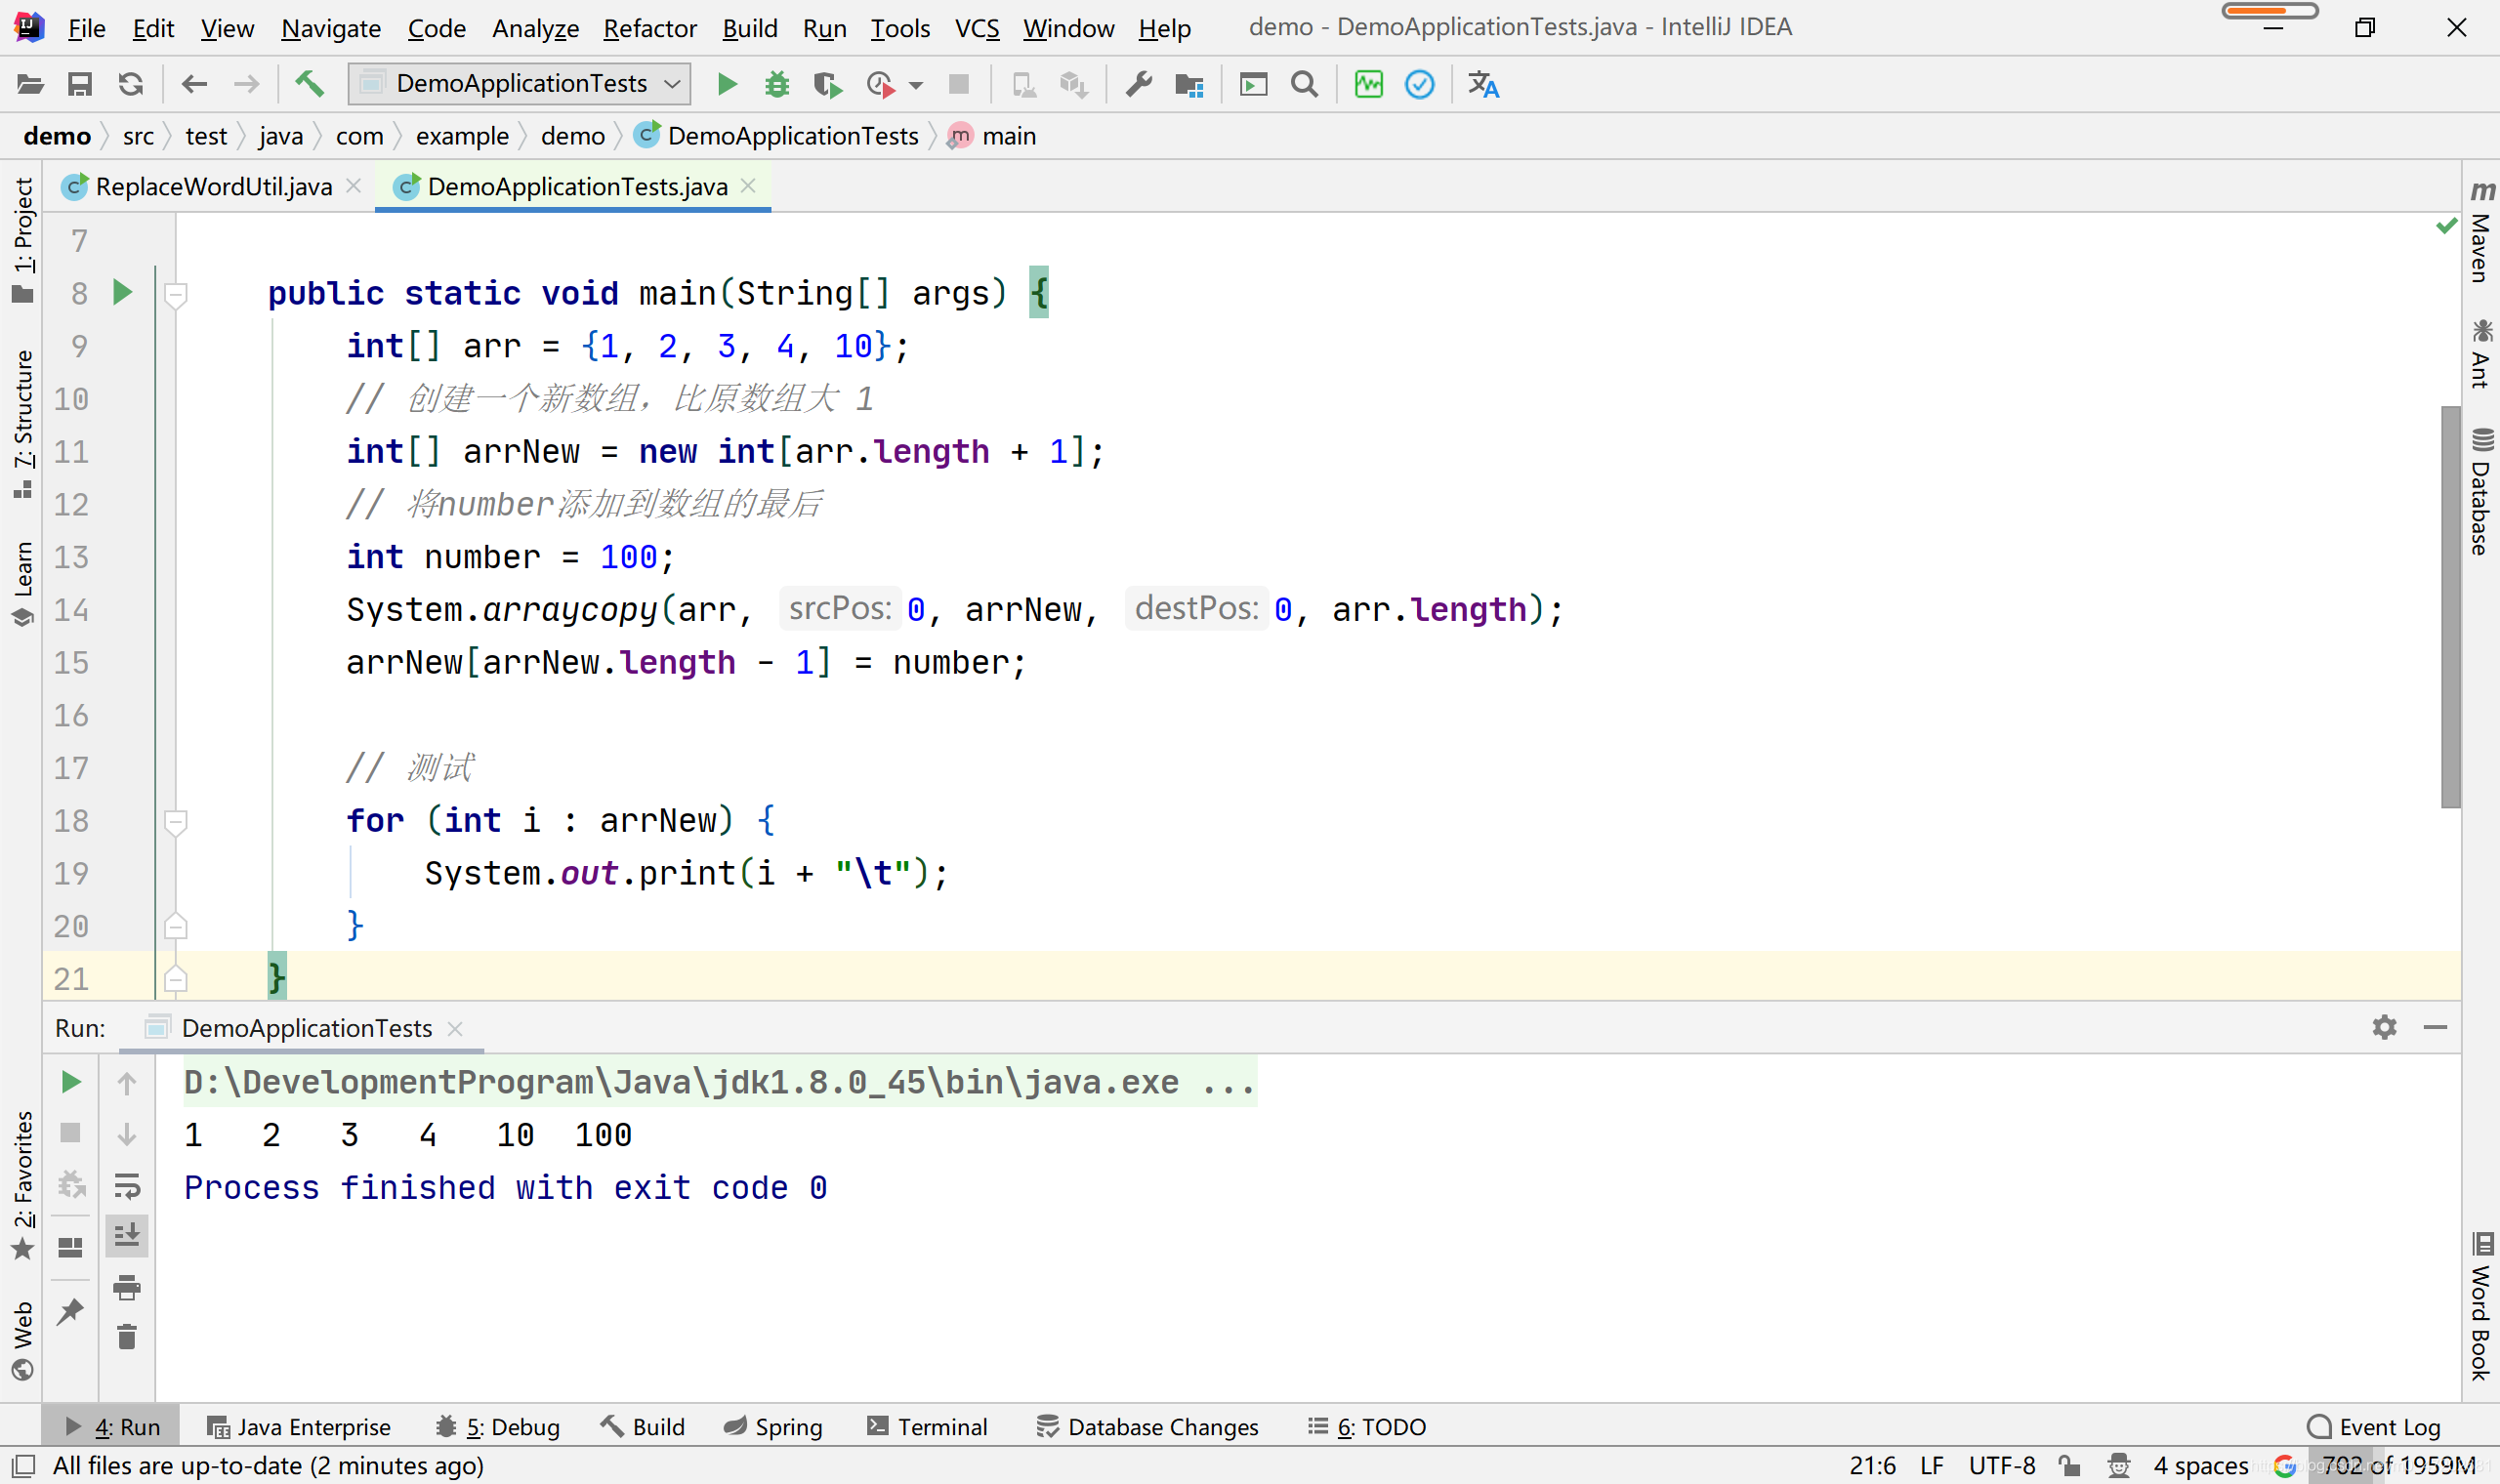Collapse main method fold at line 8
This screenshot has width=2500, height=1484.
pyautogui.click(x=176, y=294)
